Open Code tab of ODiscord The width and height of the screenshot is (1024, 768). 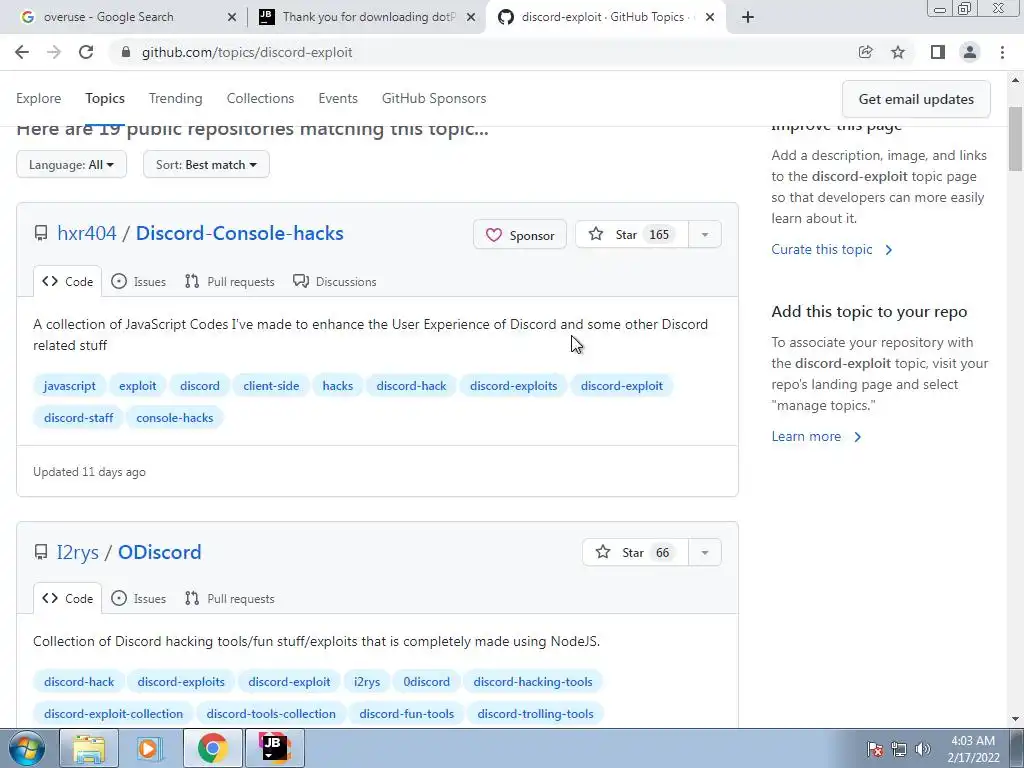[x=67, y=598]
